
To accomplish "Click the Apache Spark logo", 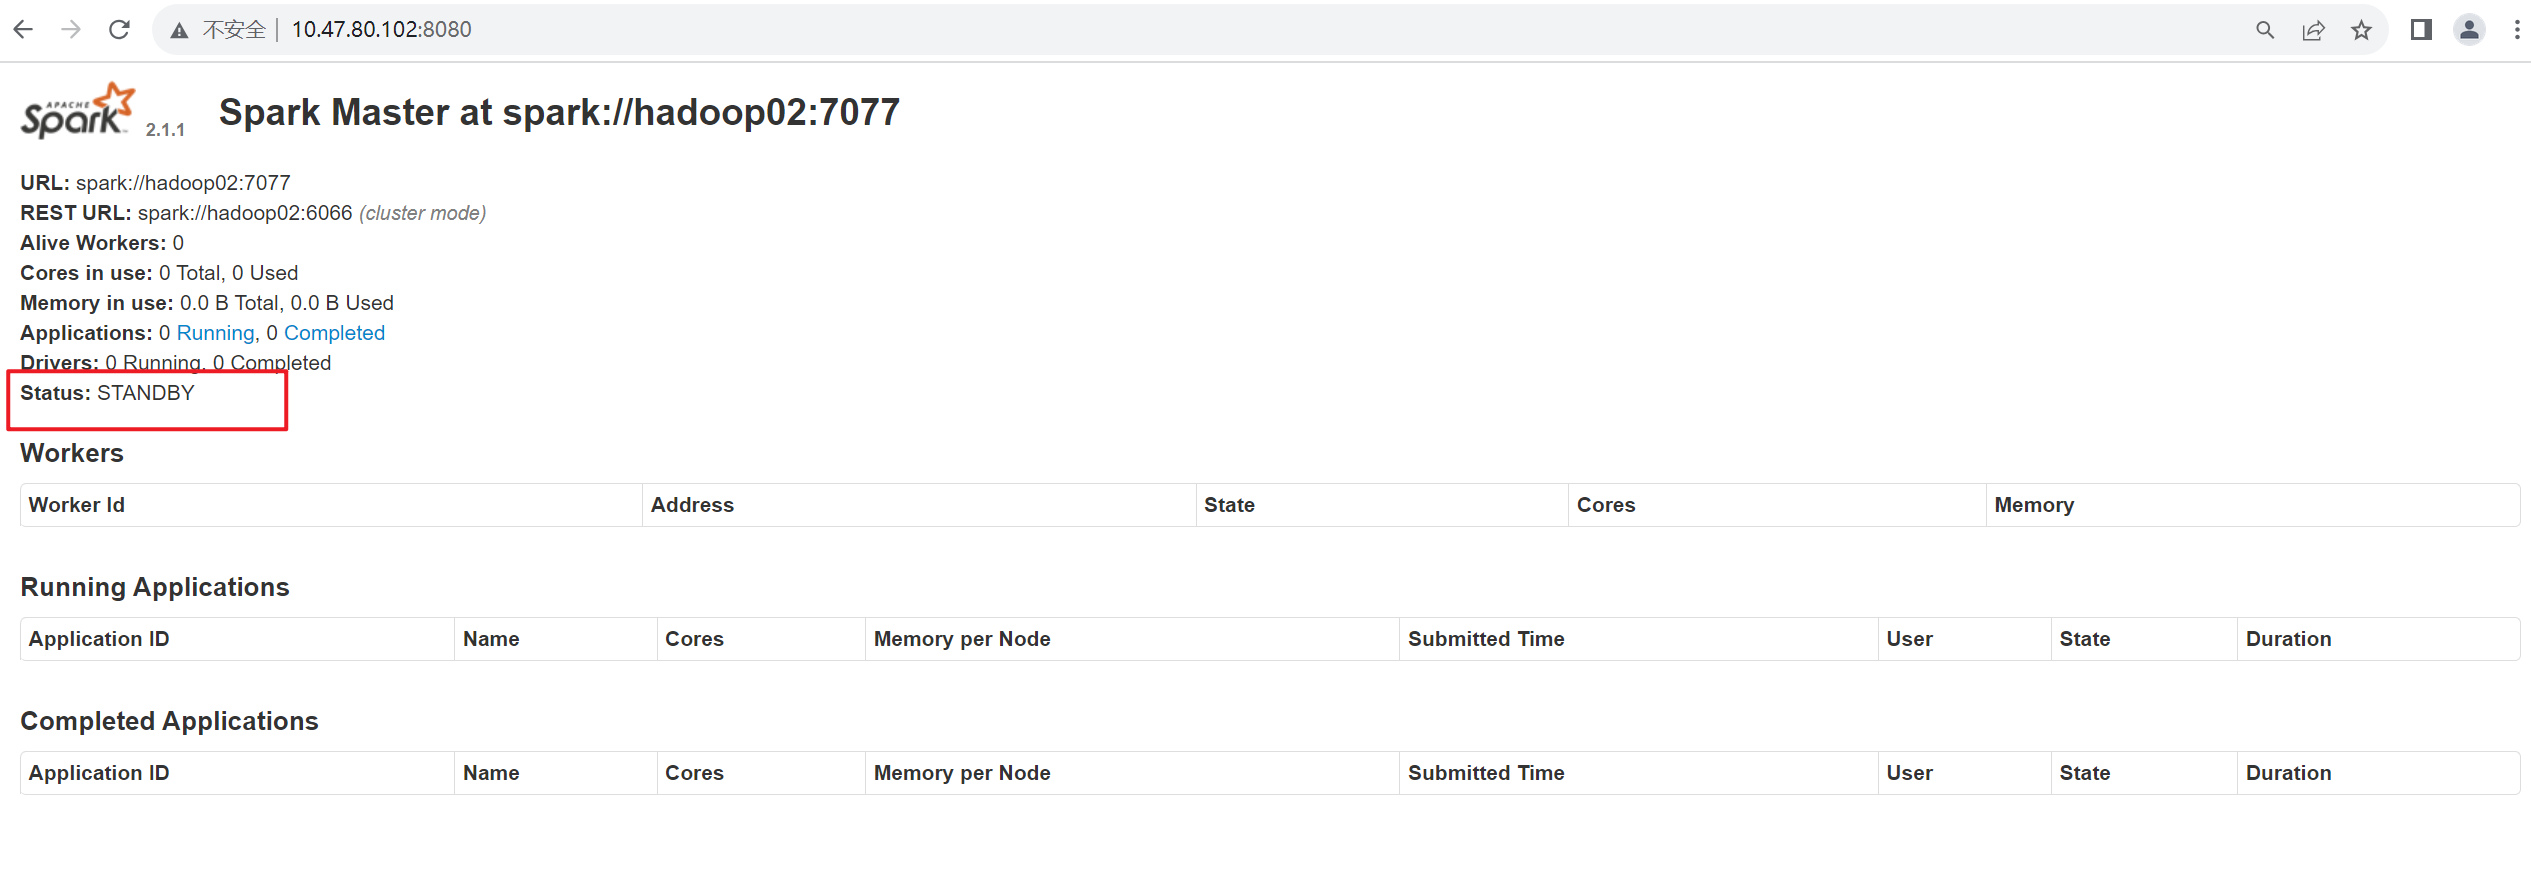I will pyautogui.click(x=78, y=111).
